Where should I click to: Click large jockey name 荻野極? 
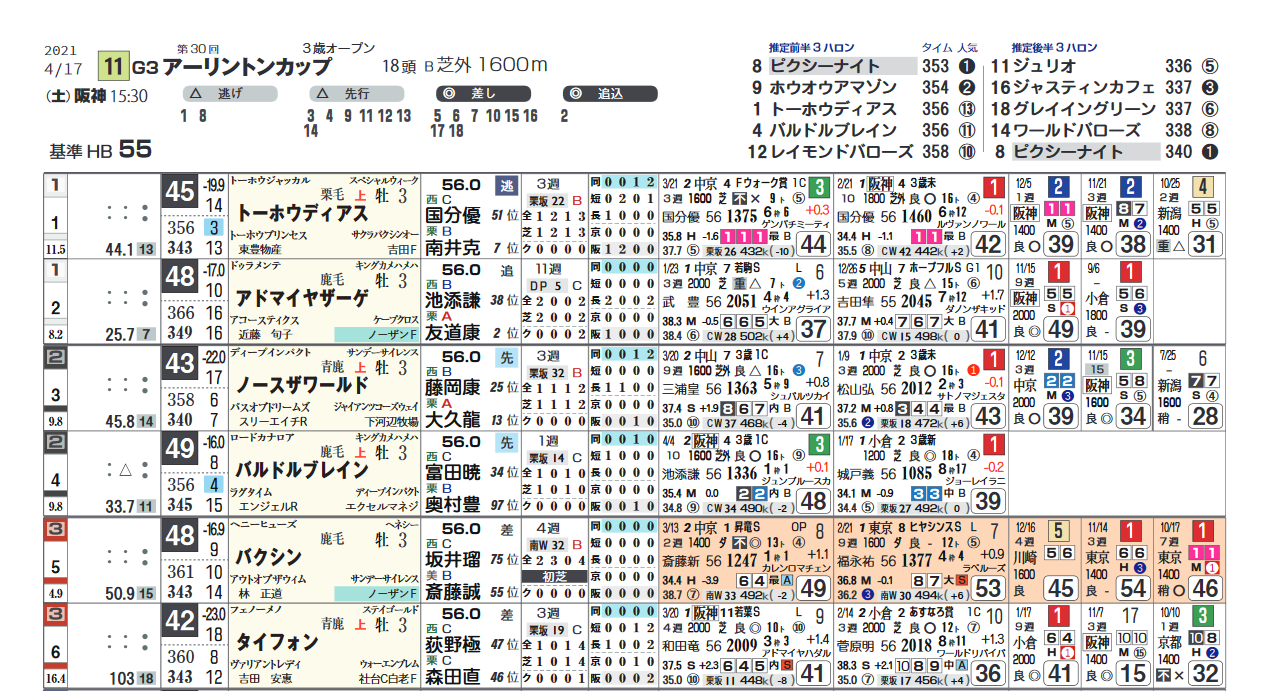(x=452, y=645)
